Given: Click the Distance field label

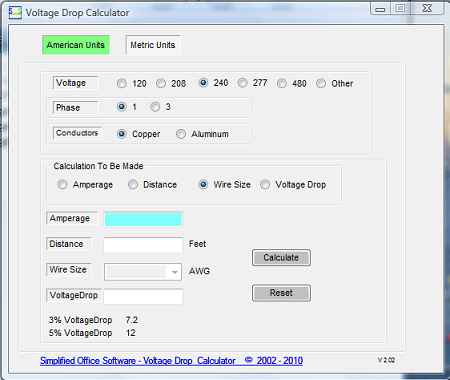Looking at the screenshot, I should coord(69,244).
